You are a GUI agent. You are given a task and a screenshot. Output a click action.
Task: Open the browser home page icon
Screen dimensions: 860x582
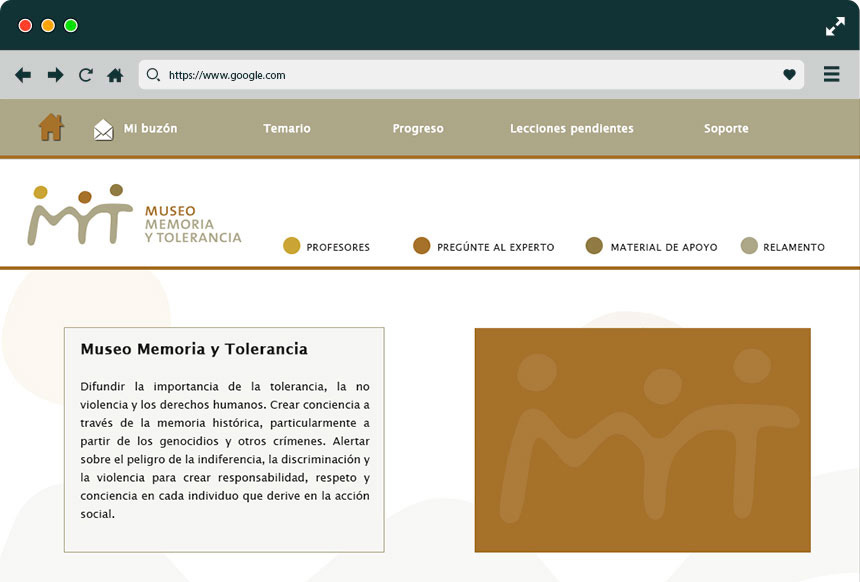(115, 75)
